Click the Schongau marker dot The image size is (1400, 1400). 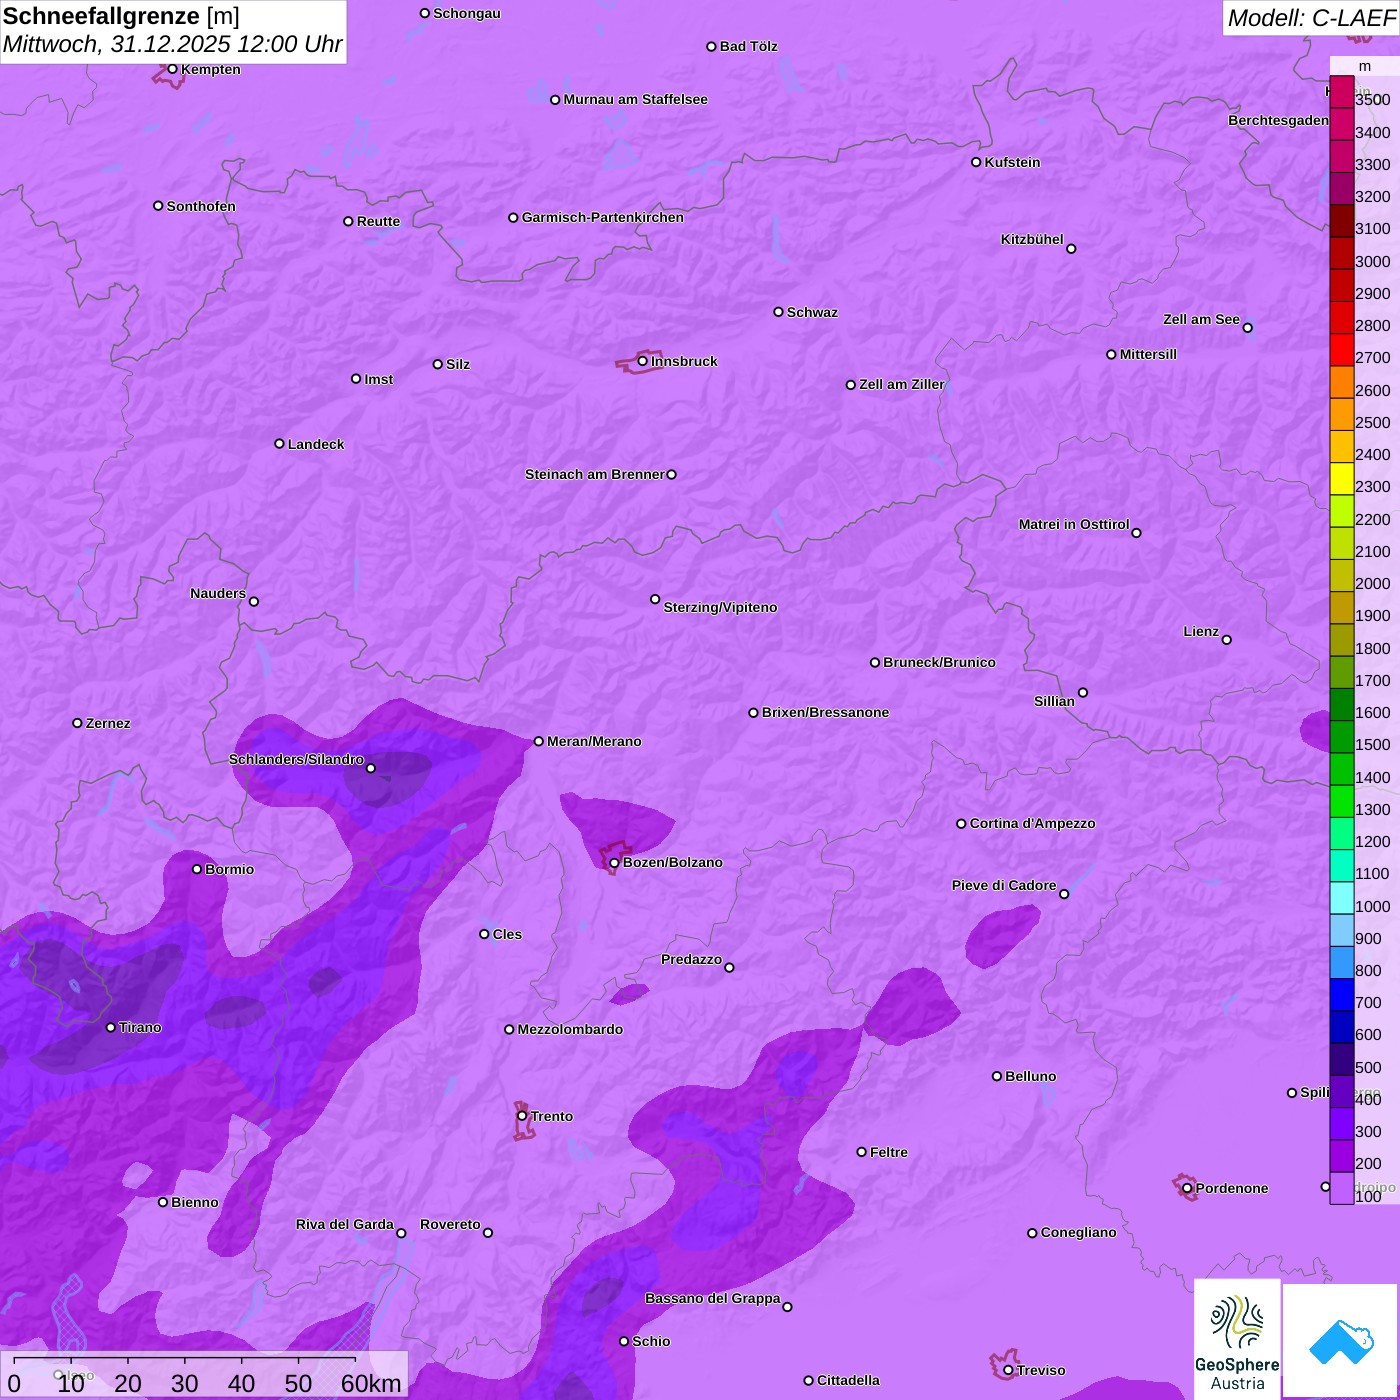click(x=425, y=13)
